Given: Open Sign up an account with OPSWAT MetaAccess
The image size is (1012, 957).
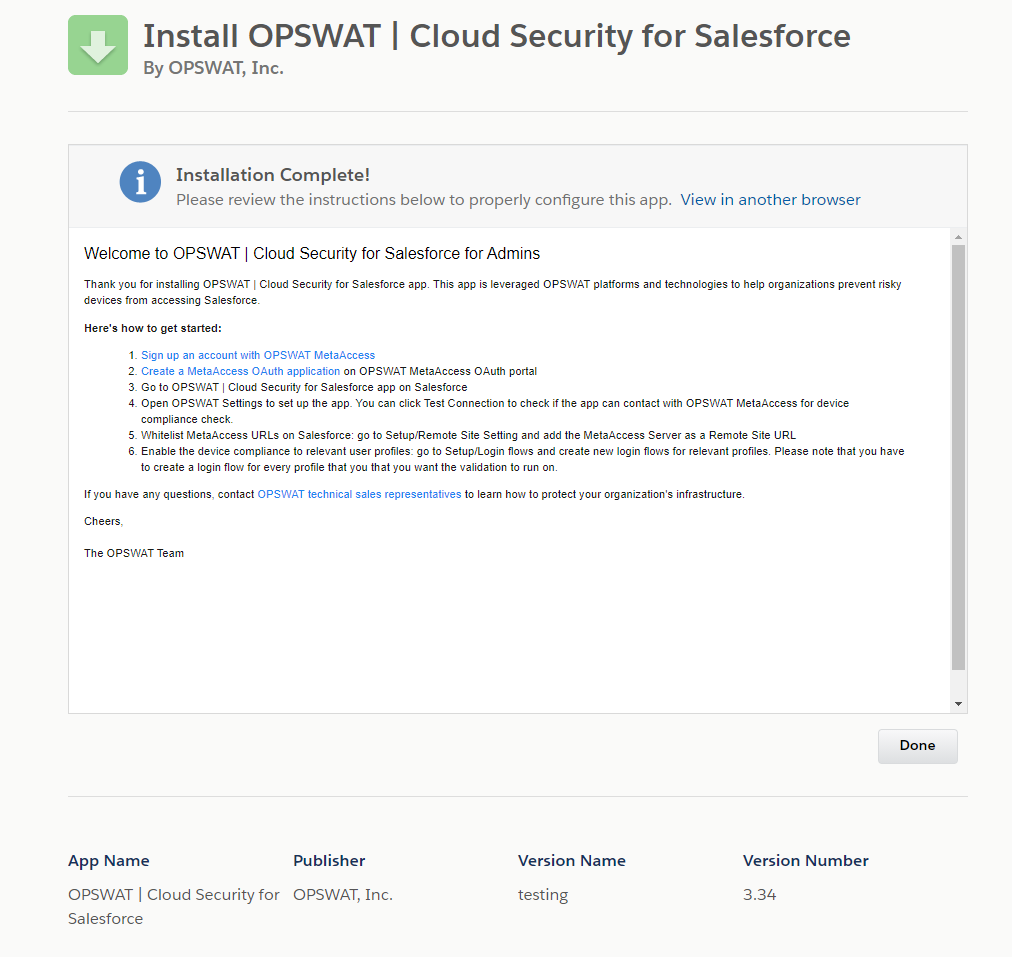Looking at the screenshot, I should 258,356.
